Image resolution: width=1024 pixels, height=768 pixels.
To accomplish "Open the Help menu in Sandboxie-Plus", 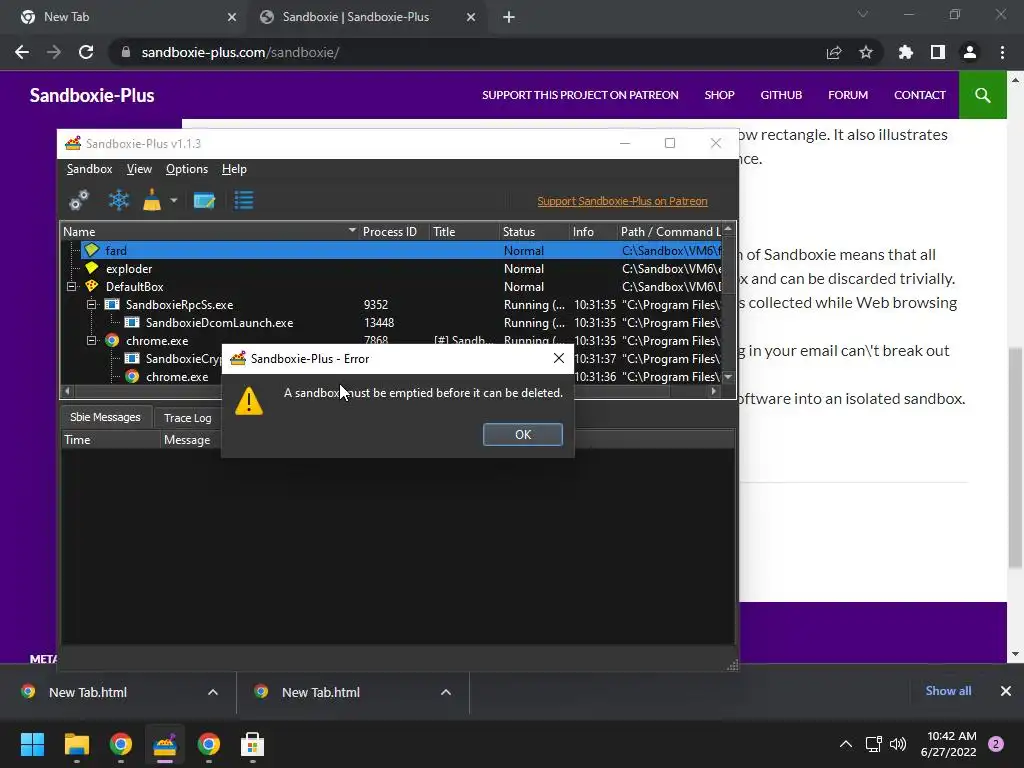I will 234,169.
